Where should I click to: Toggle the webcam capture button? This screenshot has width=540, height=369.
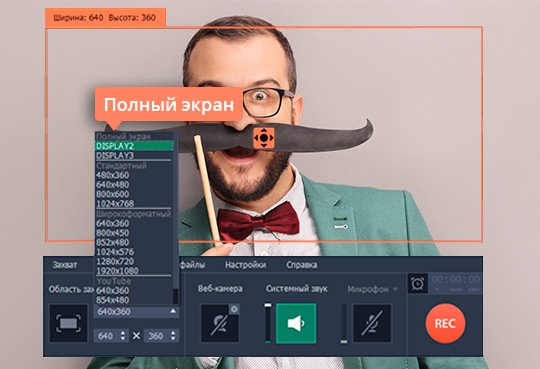(220, 323)
